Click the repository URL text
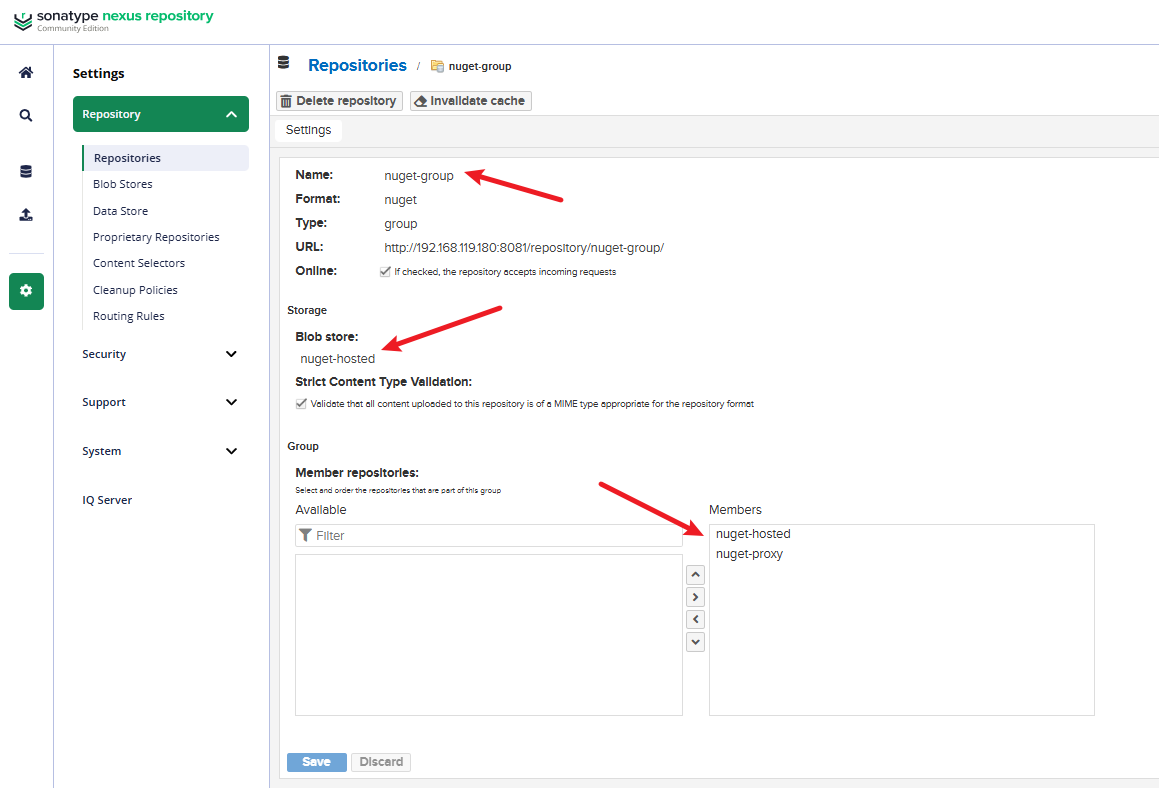The height and width of the screenshot is (788, 1159). coord(524,248)
